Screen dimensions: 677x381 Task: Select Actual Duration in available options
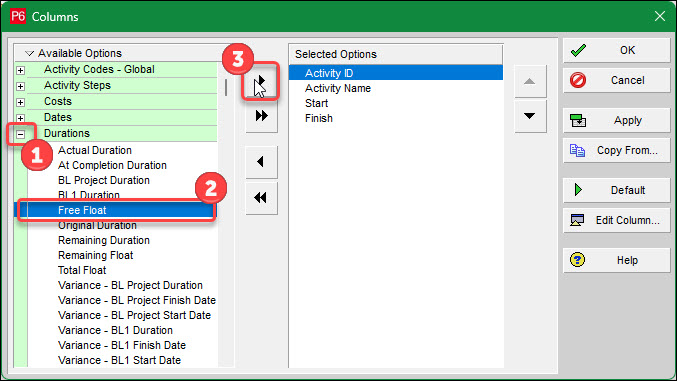pyautogui.click(x=95, y=150)
